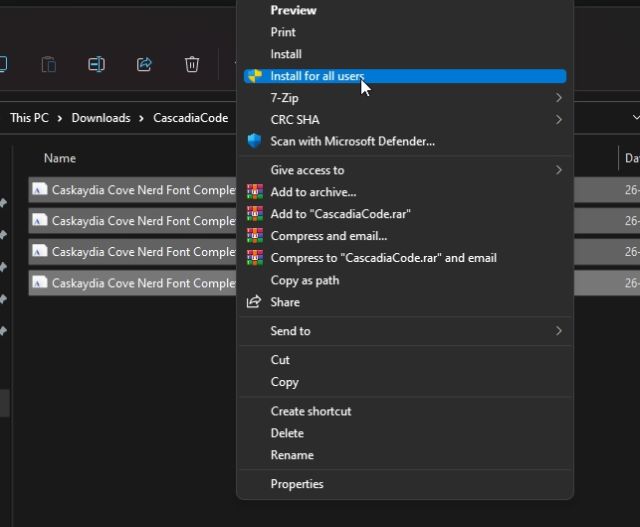Select Copy as path in context menu

pyautogui.click(x=304, y=280)
